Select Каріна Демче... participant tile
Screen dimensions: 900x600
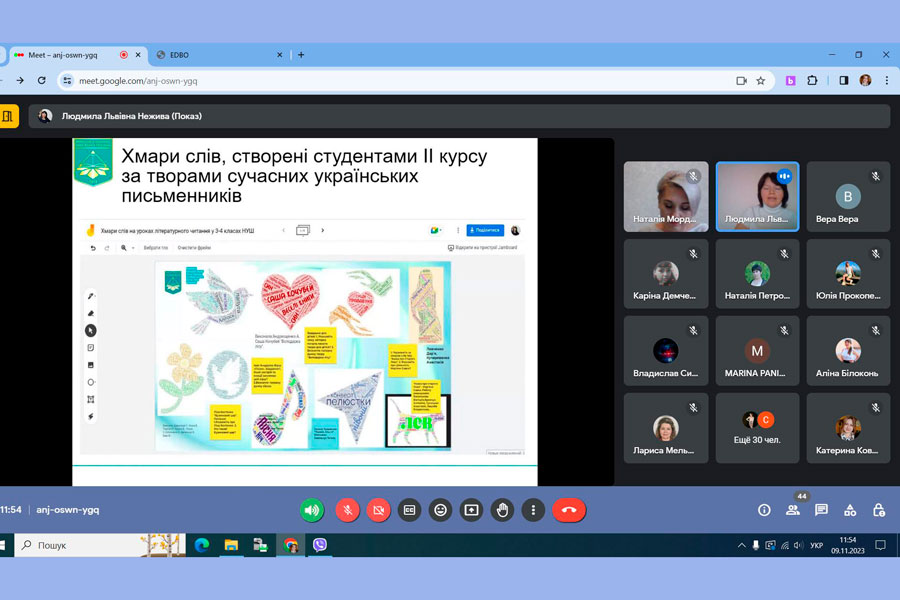point(666,274)
